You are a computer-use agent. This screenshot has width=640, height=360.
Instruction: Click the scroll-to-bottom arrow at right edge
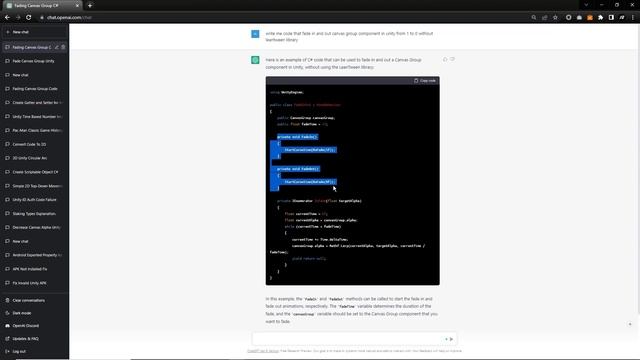[630, 324]
